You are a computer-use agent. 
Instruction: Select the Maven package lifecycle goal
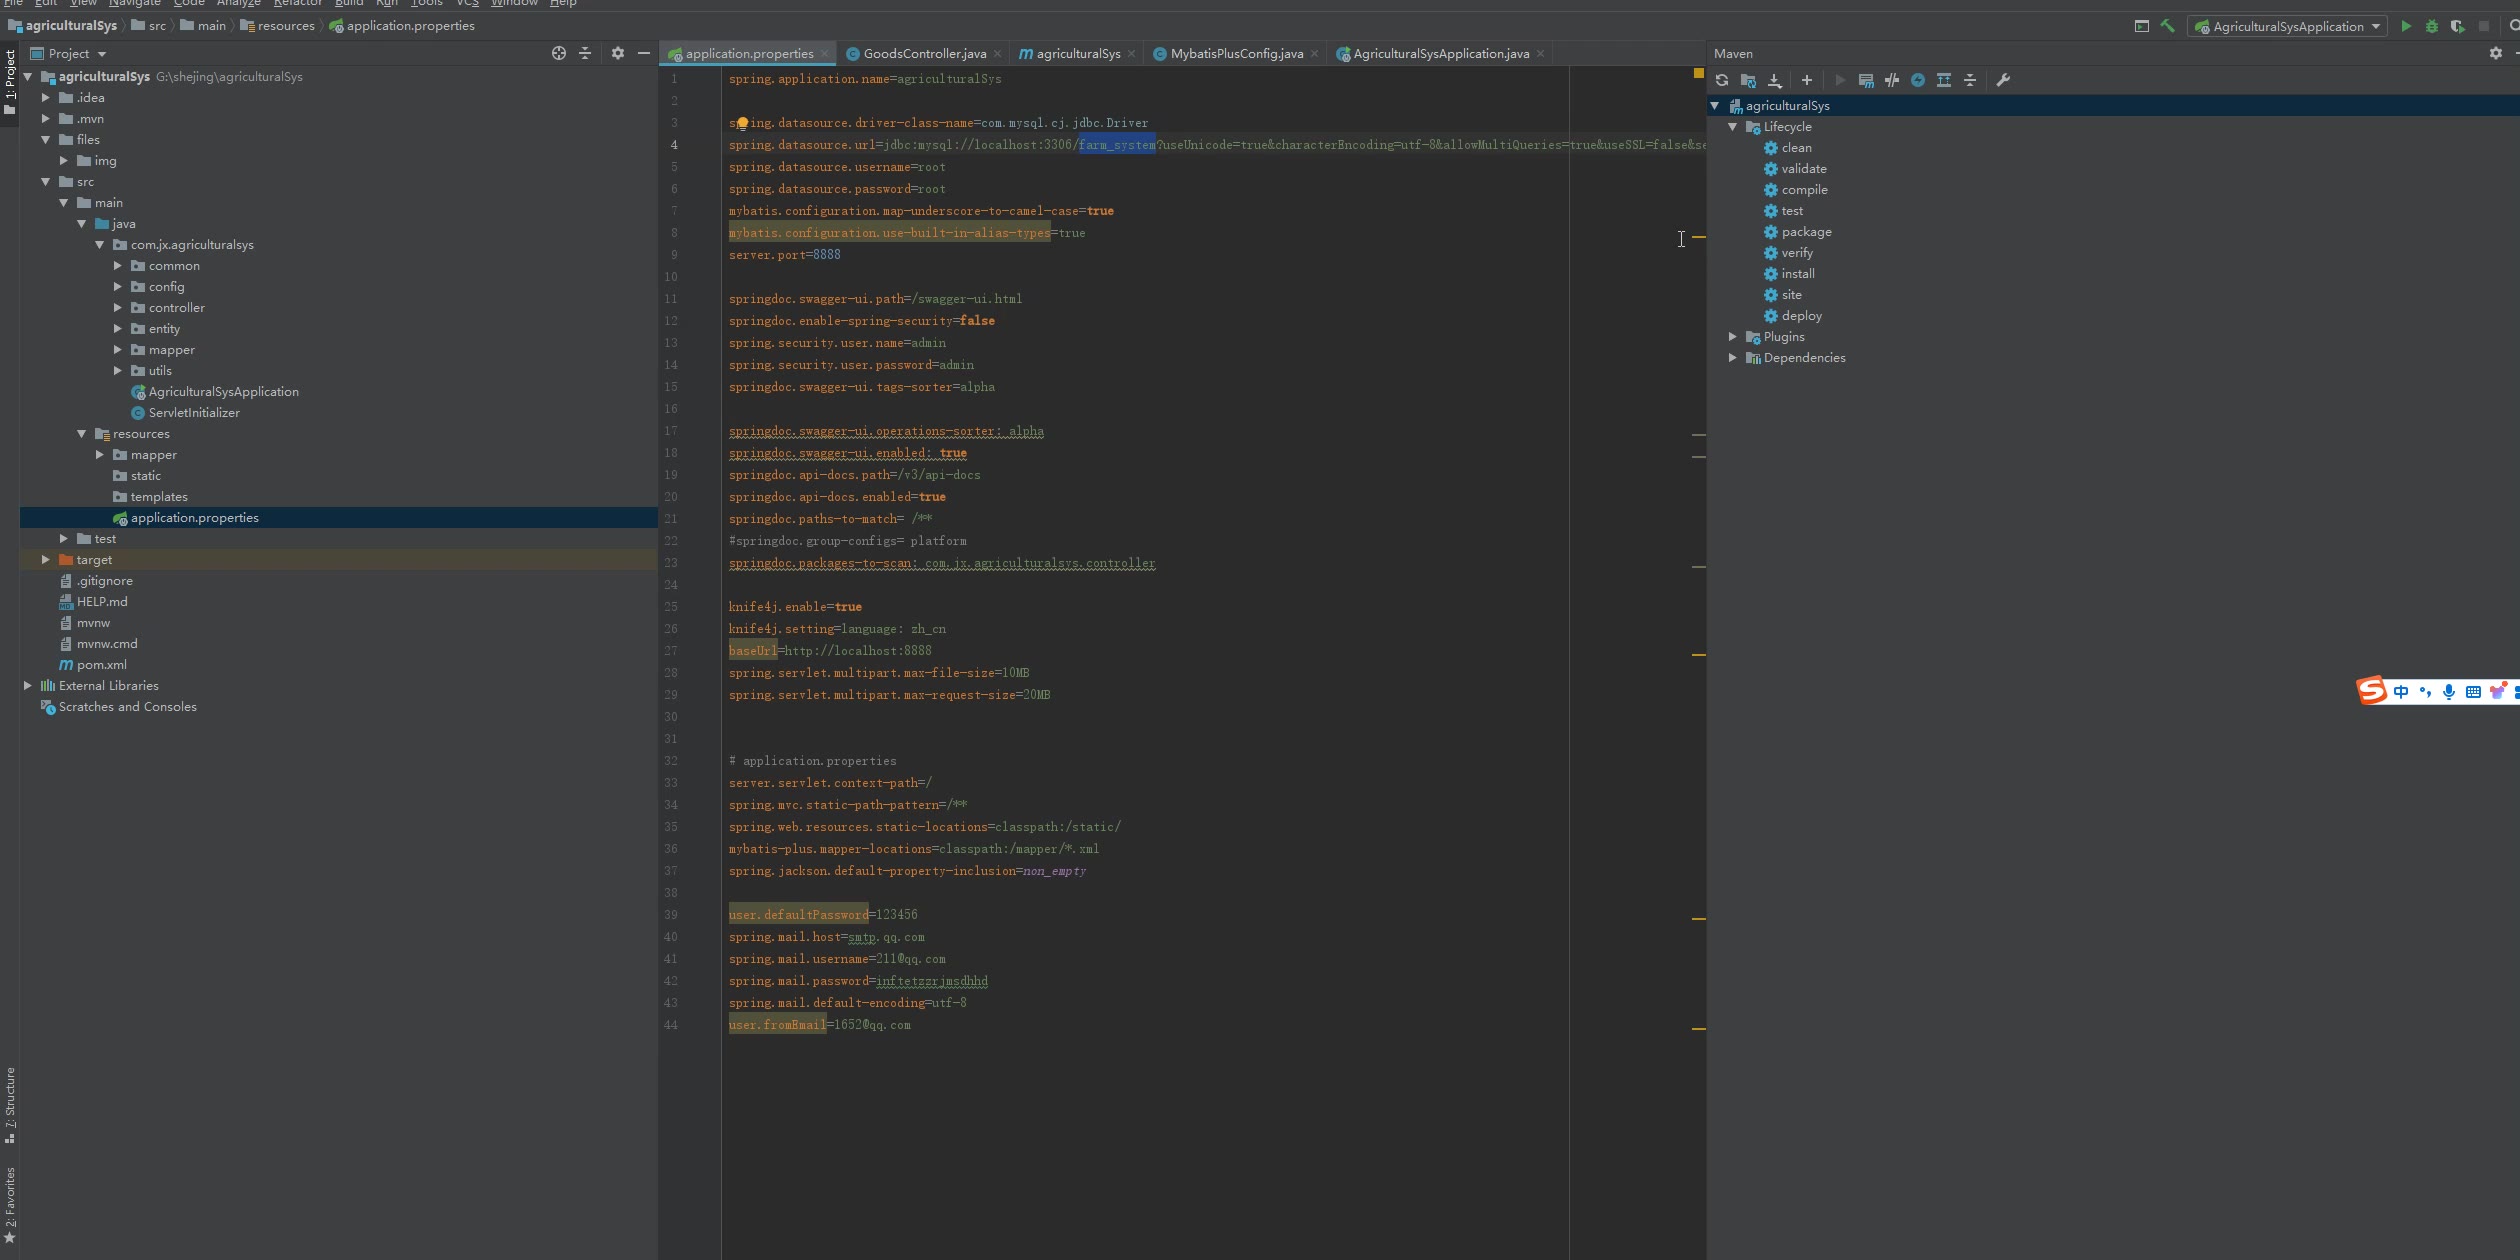point(1806,232)
